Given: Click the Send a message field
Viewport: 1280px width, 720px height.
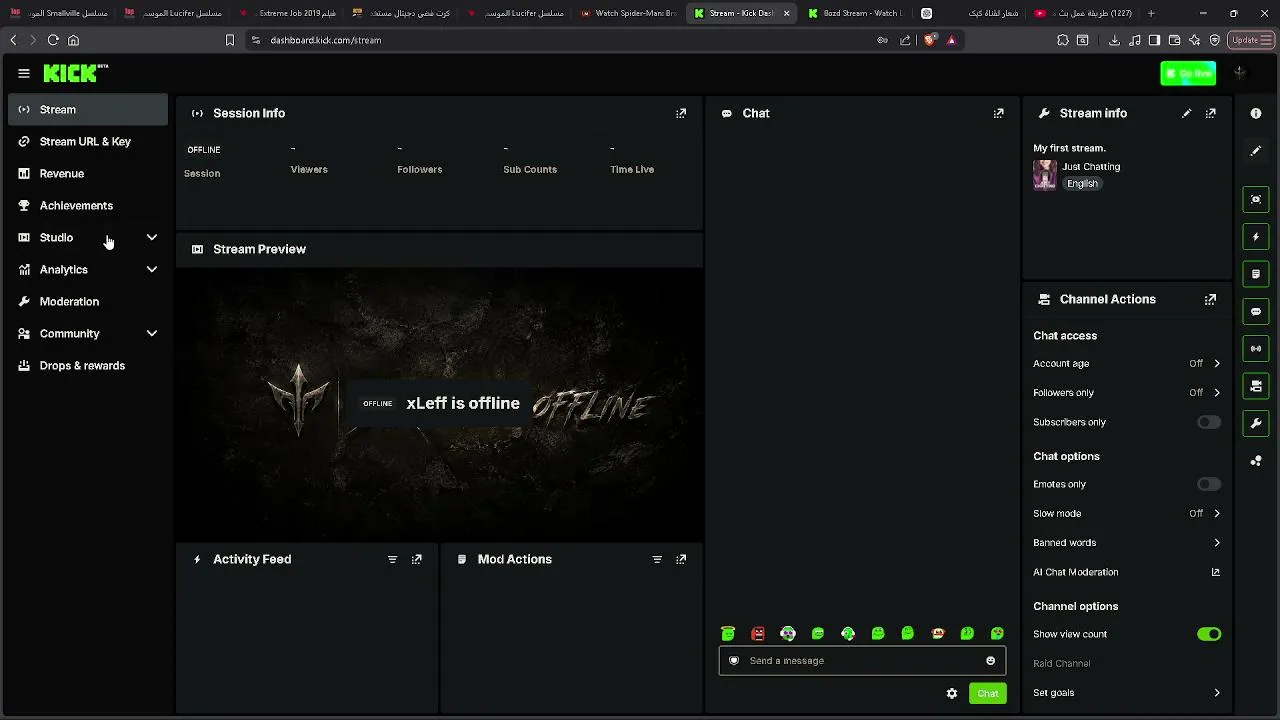Looking at the screenshot, I should point(862,660).
